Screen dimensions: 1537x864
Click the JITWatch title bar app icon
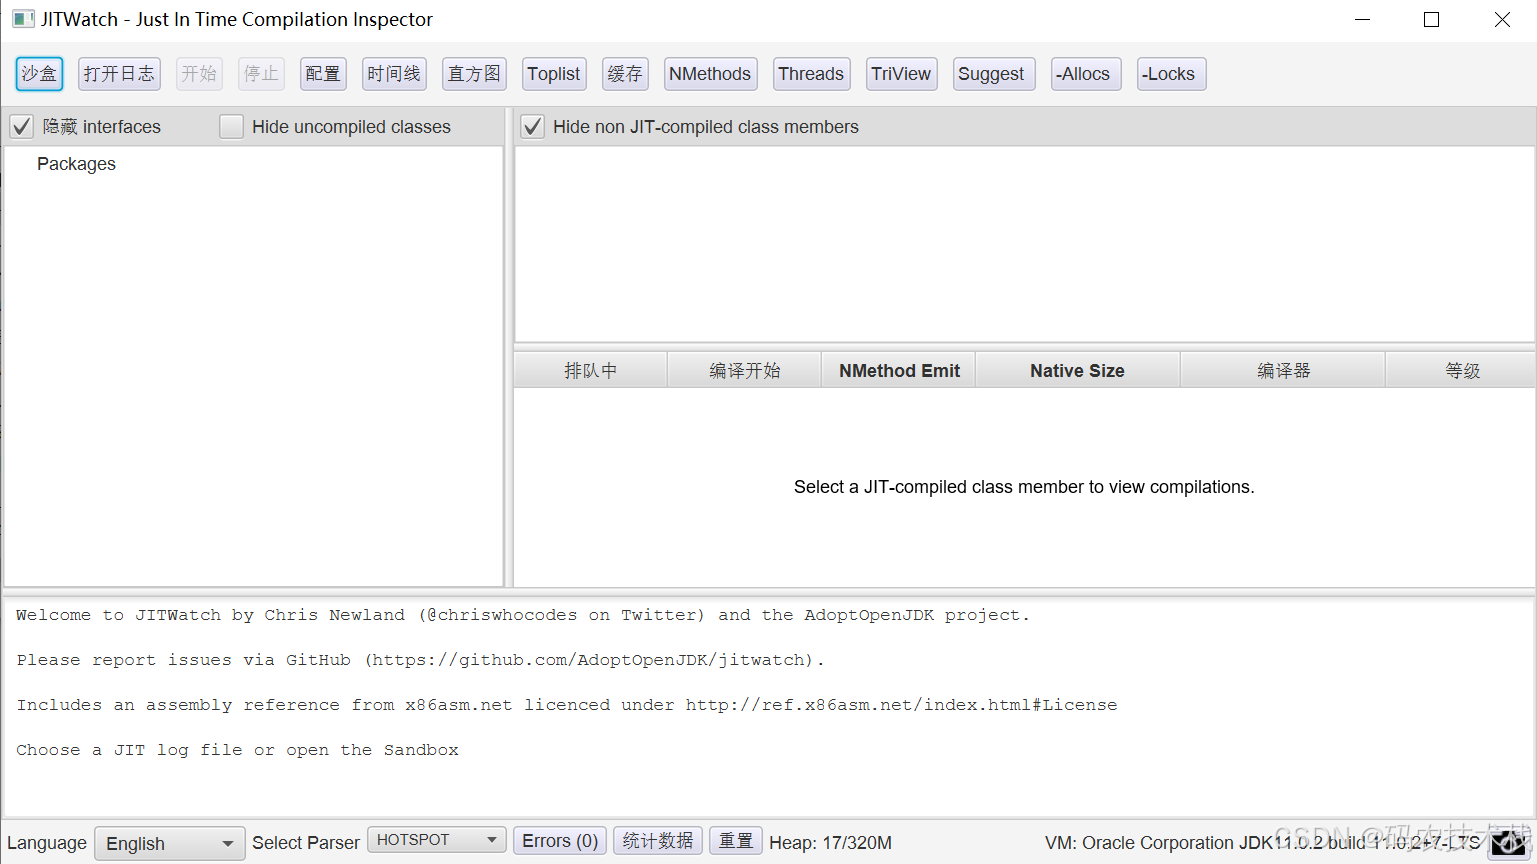(x=23, y=19)
